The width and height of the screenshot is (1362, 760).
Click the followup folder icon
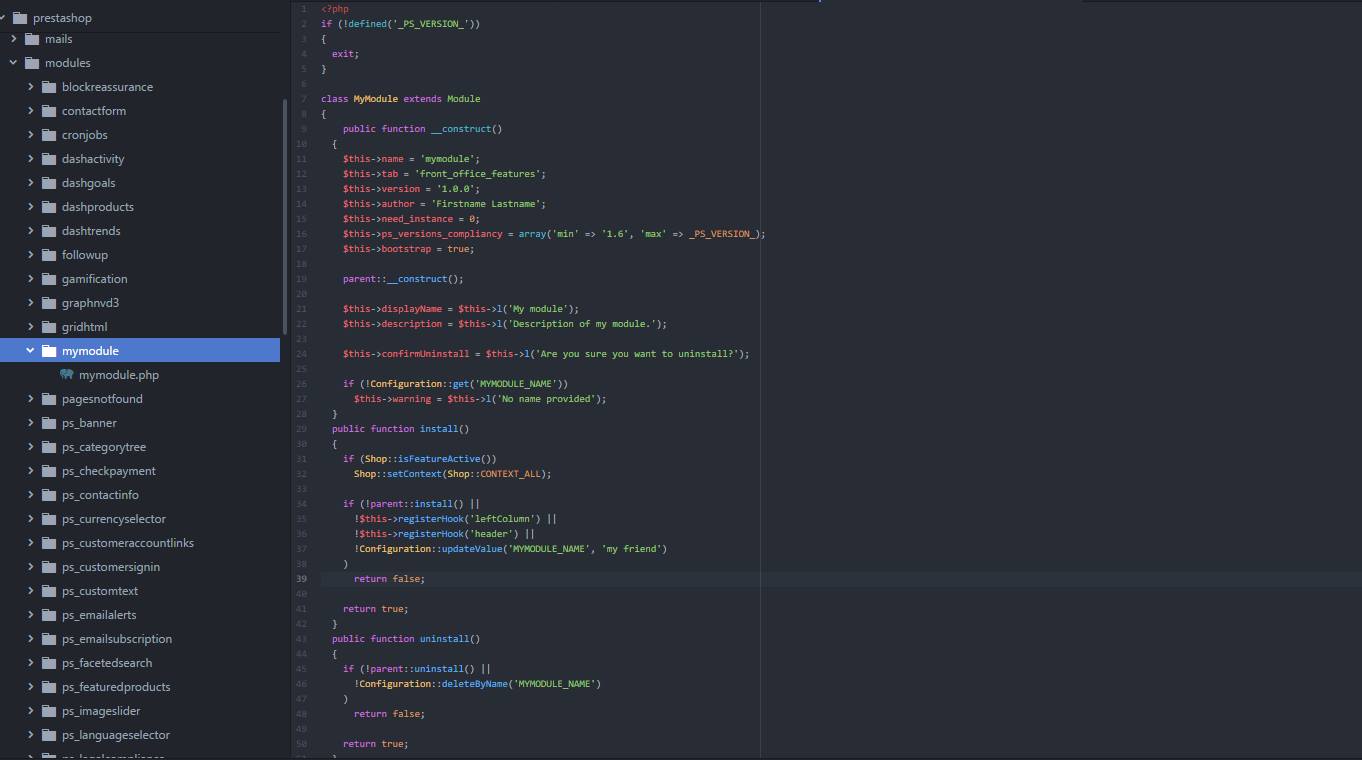[x=49, y=255]
